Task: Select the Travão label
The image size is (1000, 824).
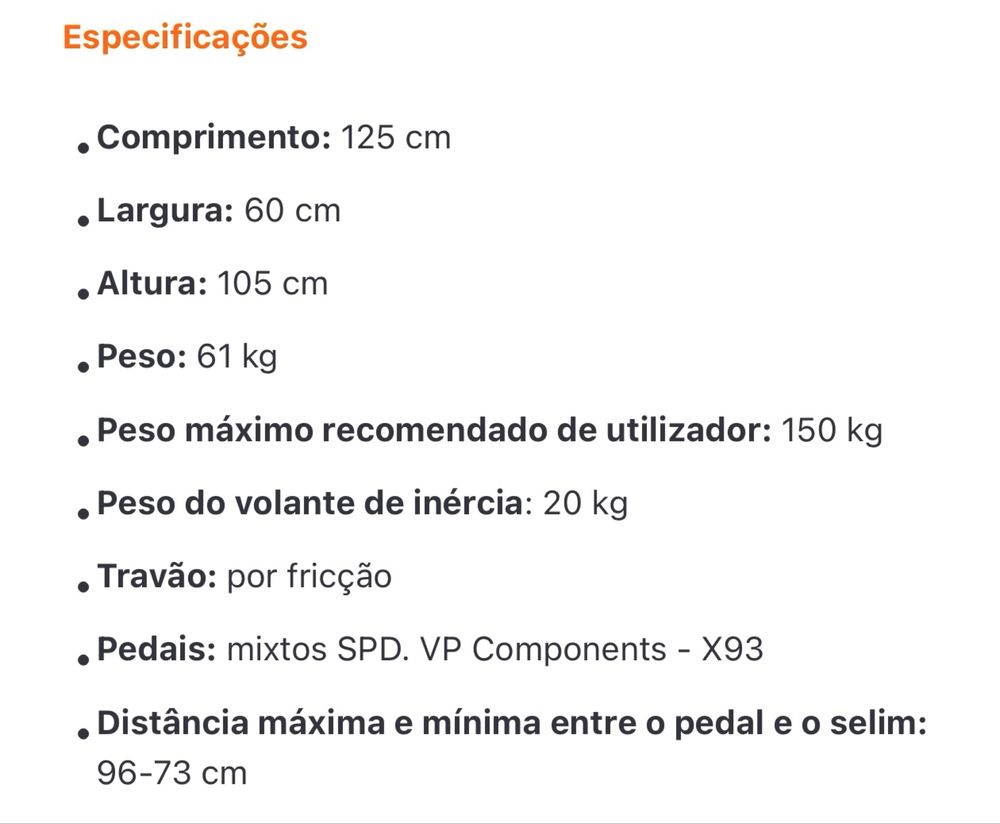Action: 157,577
